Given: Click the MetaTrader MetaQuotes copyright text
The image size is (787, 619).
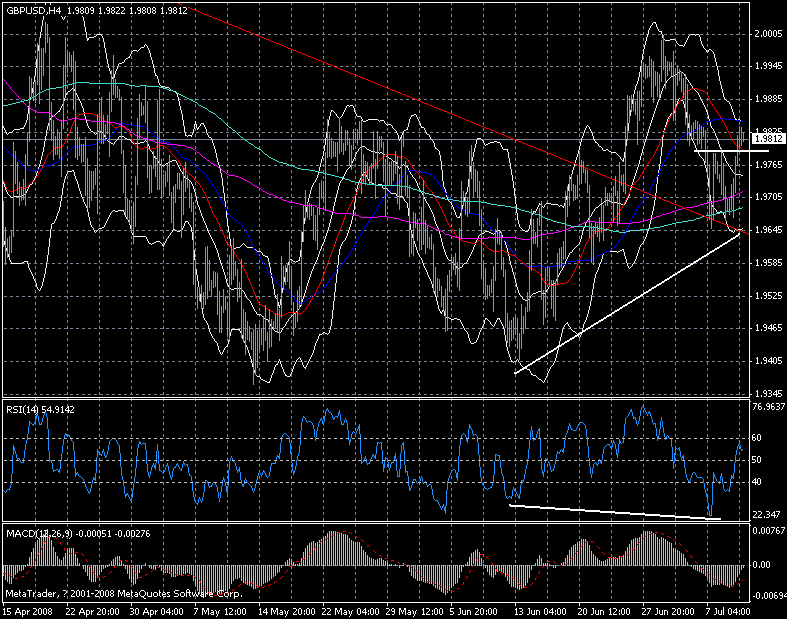Looking at the screenshot, I should [124, 594].
